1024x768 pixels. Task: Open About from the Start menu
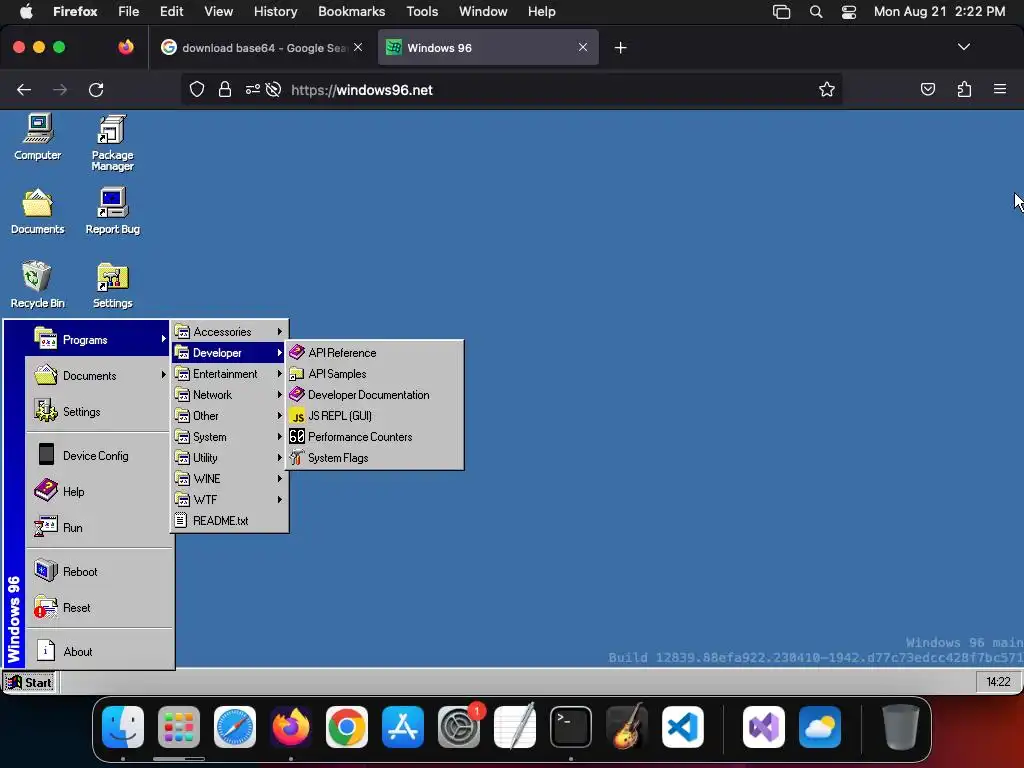(x=99, y=651)
